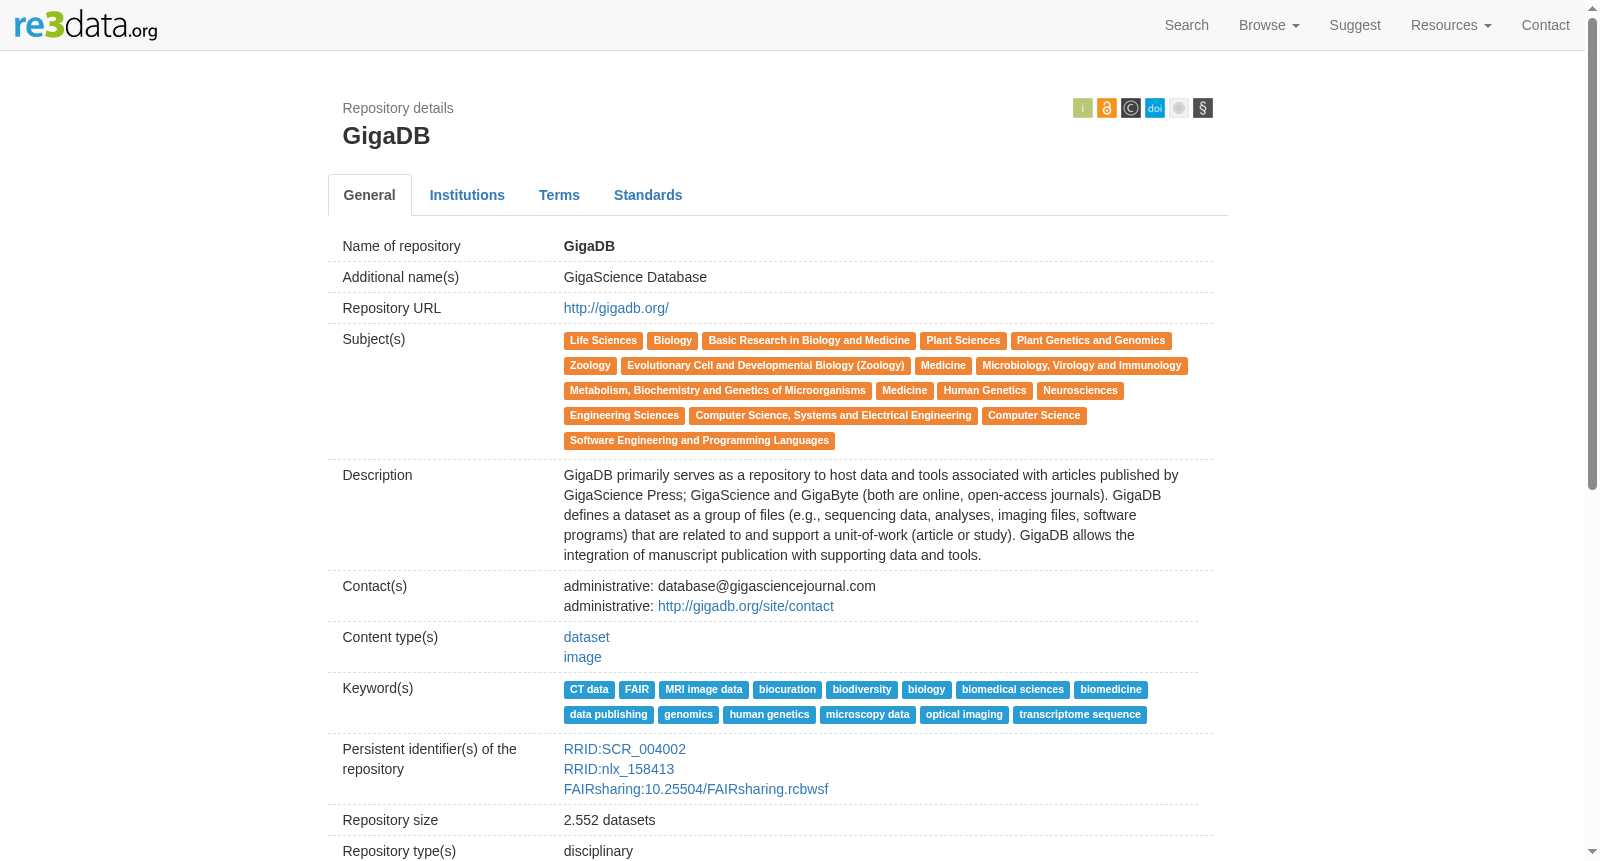The width and height of the screenshot is (1600, 861).
Task: Click the data publishing keyword tag
Action: click(609, 715)
